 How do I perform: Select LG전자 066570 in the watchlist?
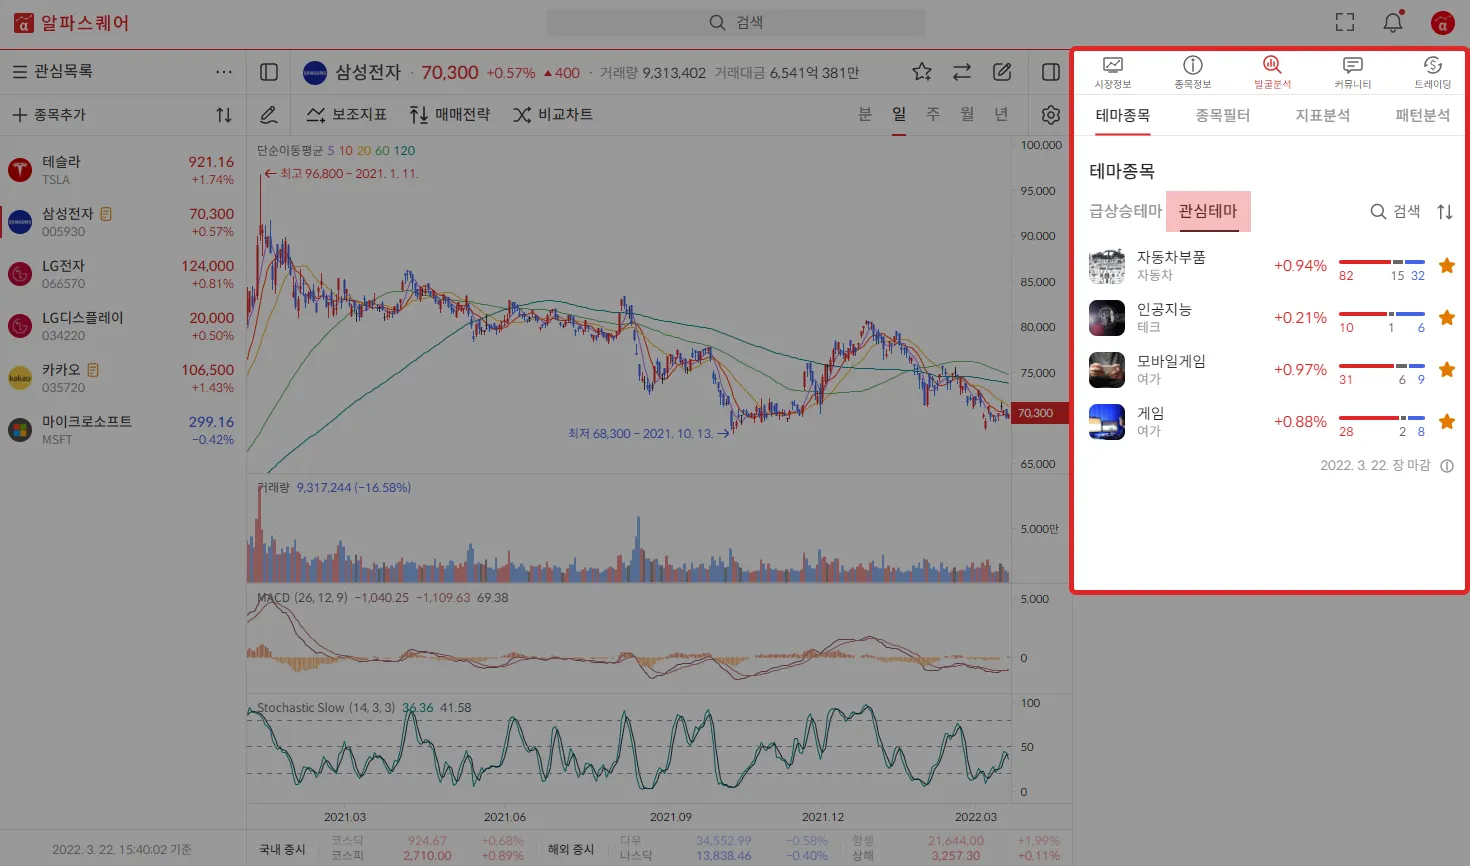click(123, 274)
